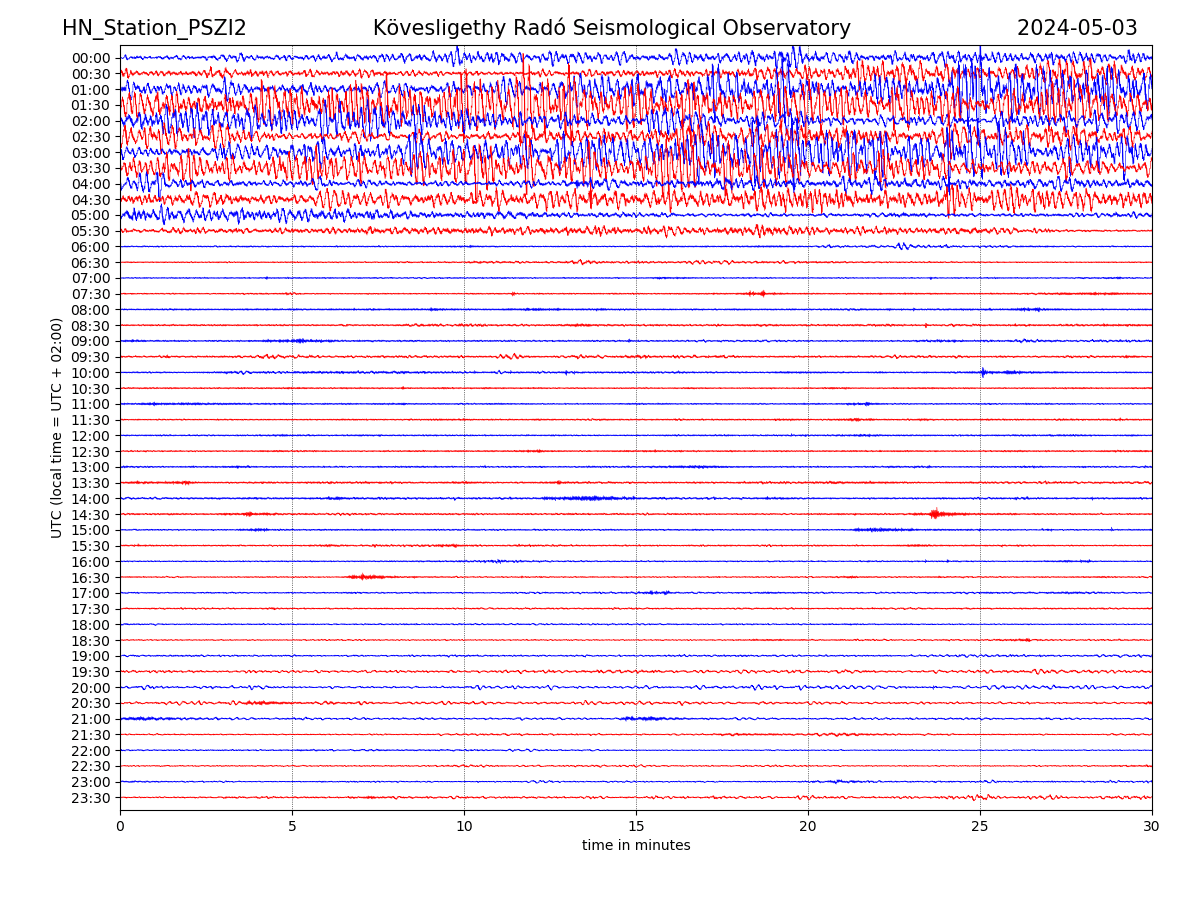This screenshot has height=900, width=1200.
Task: Click the 30 minute tick label
Action: pyautogui.click(x=1151, y=826)
